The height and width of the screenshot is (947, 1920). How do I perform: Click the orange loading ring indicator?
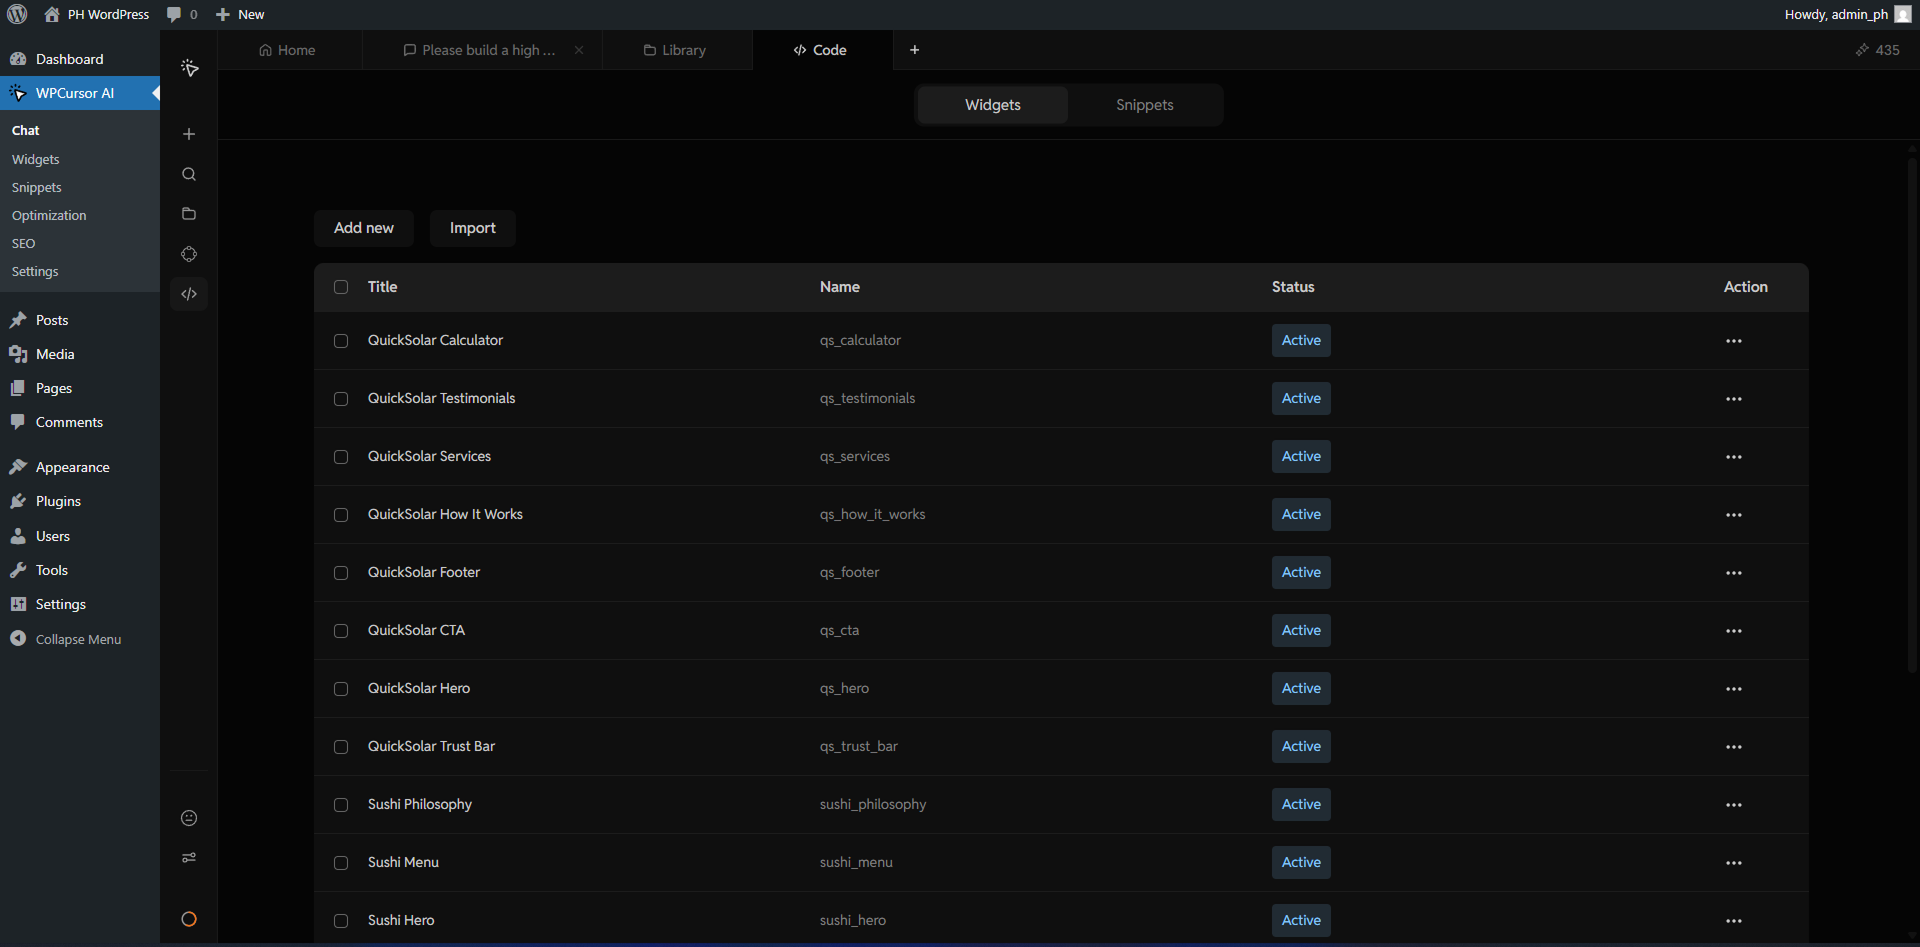(x=188, y=919)
